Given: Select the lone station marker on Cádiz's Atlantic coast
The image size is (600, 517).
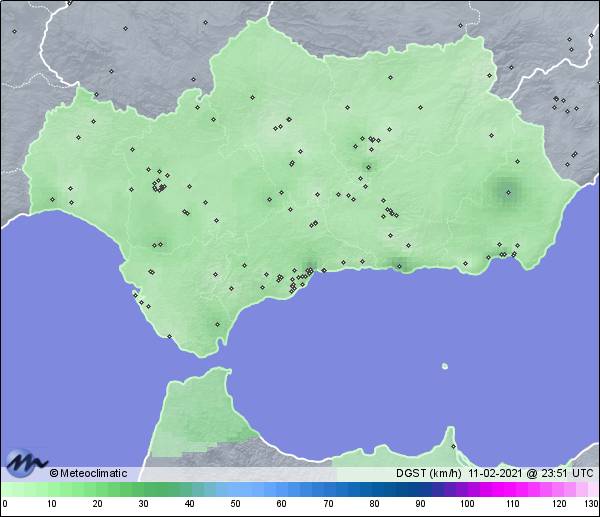Looking at the screenshot, I should (x=170, y=337).
